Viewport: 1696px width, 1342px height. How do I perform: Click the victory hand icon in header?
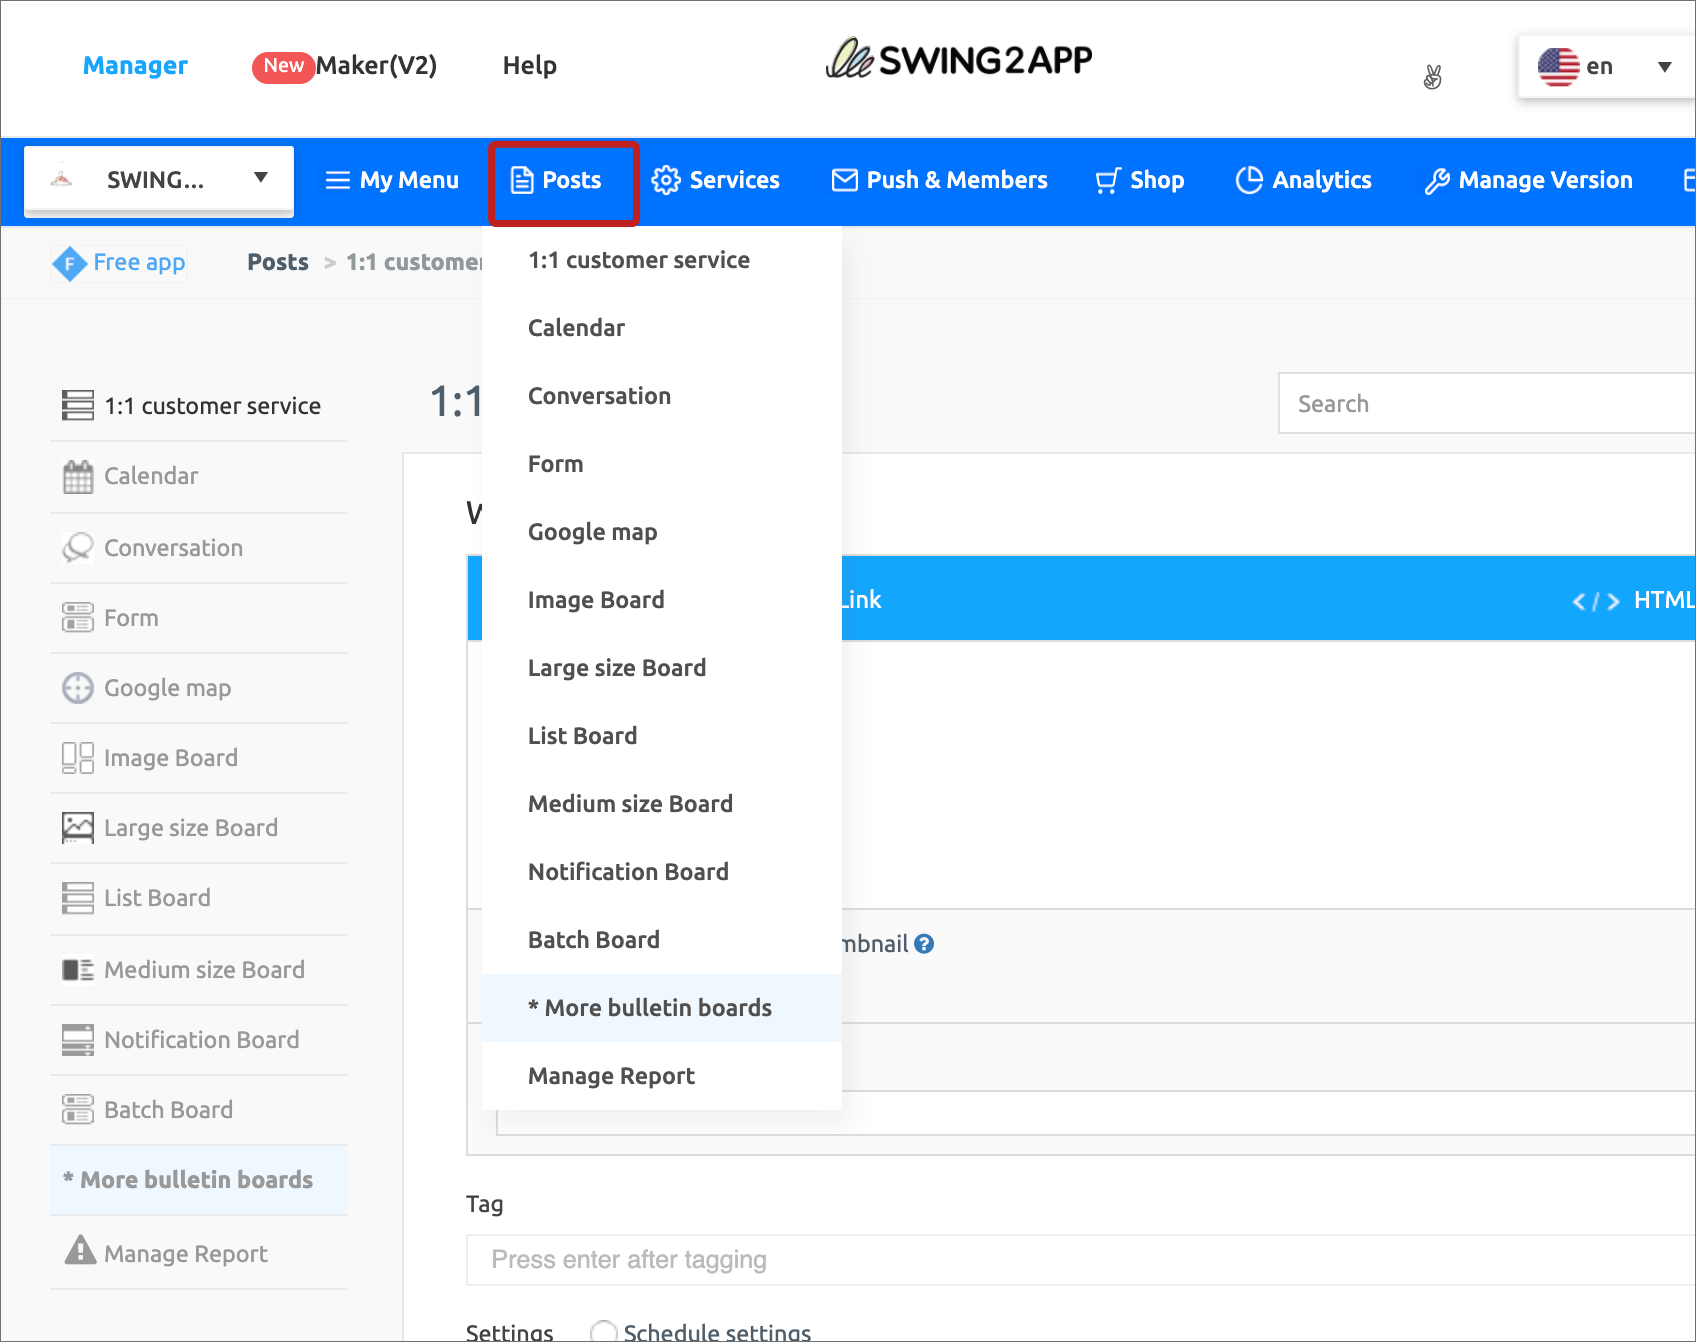point(1432,77)
